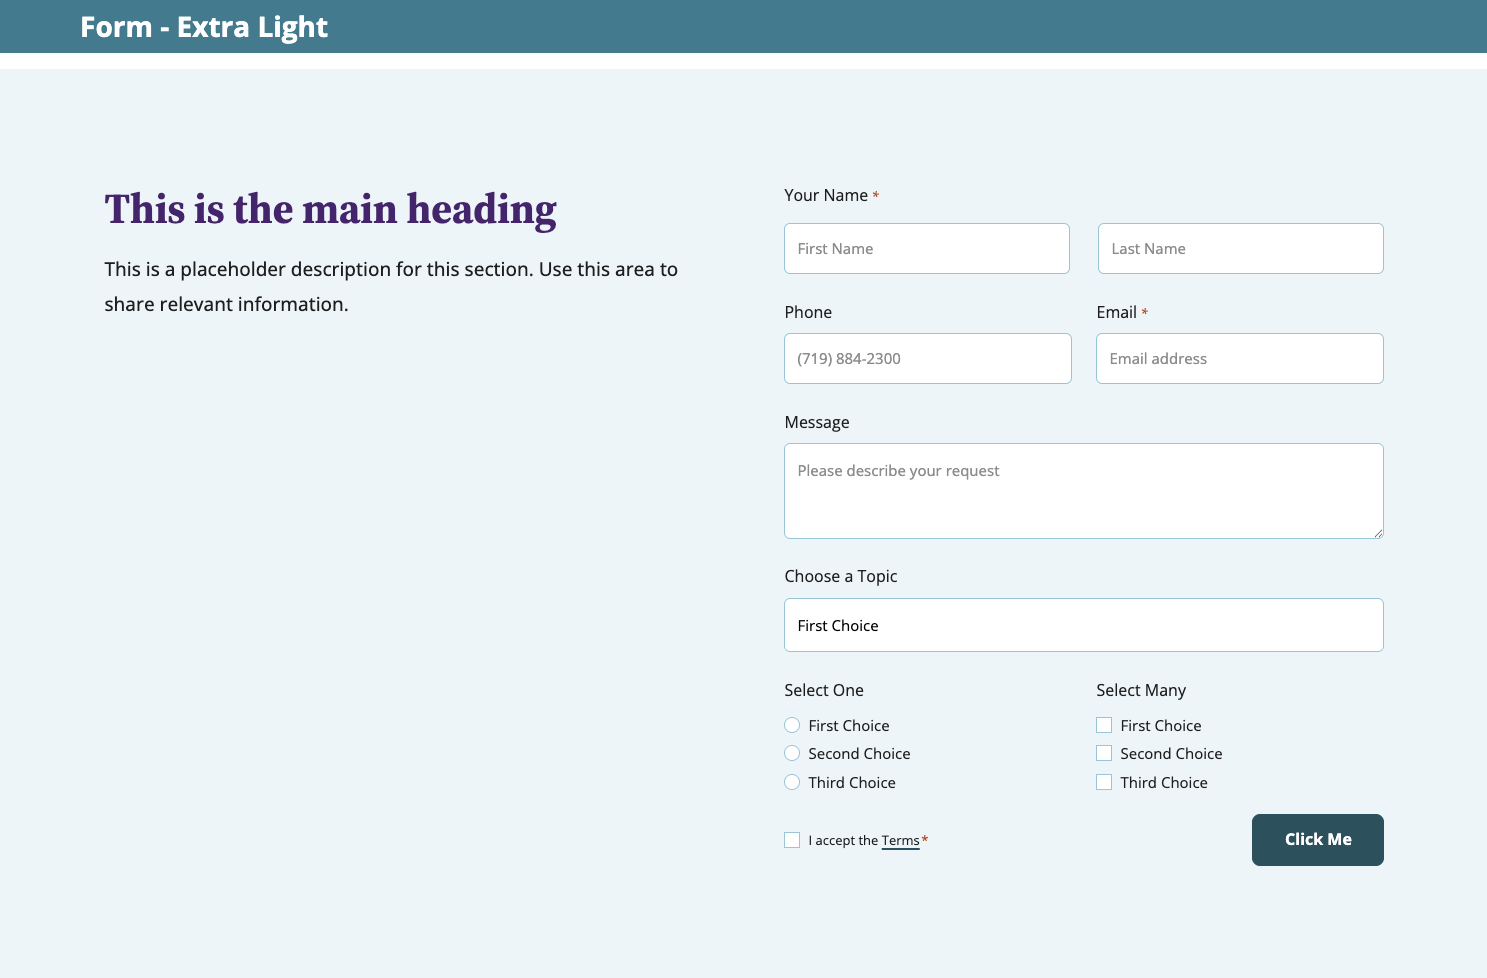Check First Choice under Select Many
1487x978 pixels.
click(1104, 725)
